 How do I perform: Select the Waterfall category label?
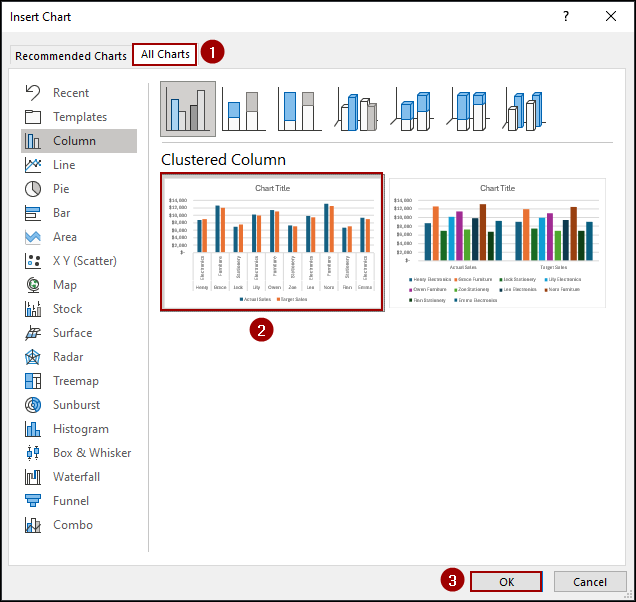77,477
